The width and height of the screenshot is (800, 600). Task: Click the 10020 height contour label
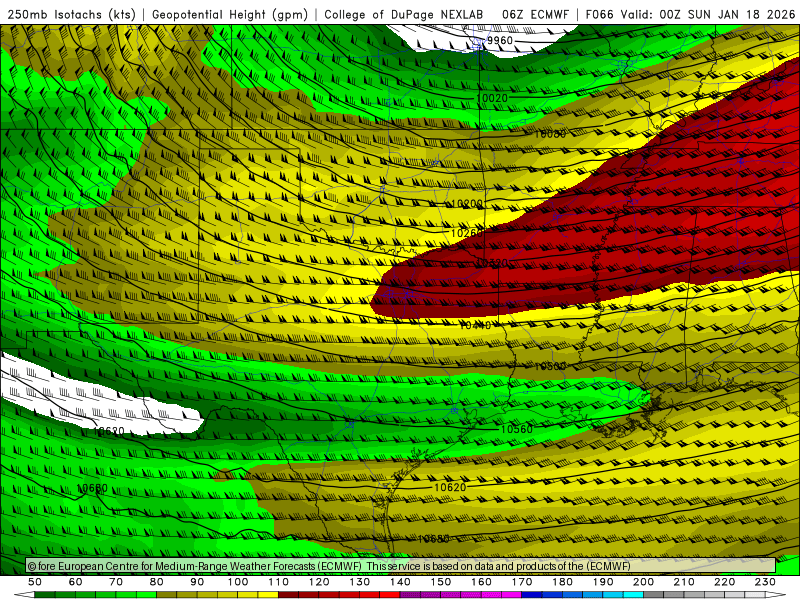click(x=492, y=98)
